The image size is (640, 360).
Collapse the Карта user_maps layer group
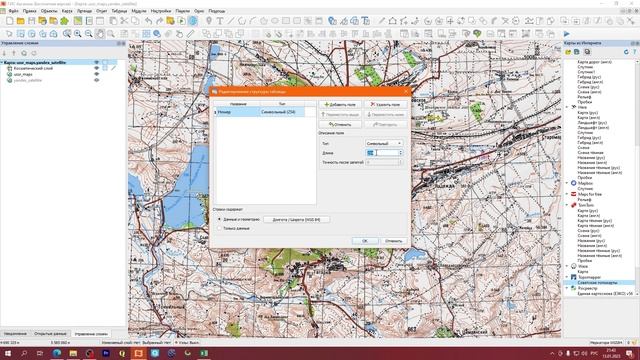tap(2, 62)
